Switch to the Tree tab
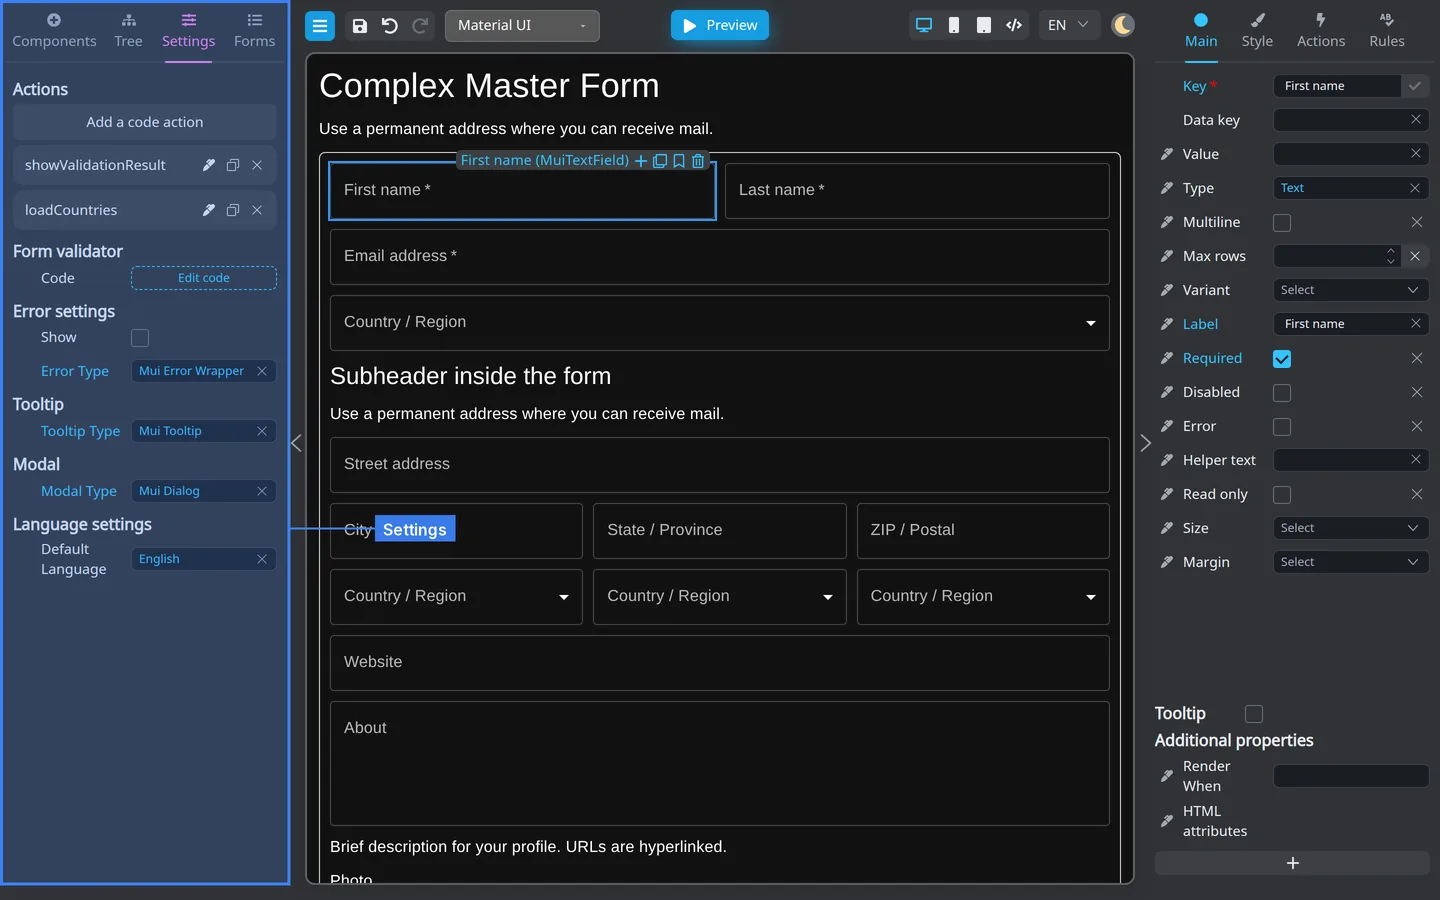This screenshot has height=900, width=1440. click(128, 31)
